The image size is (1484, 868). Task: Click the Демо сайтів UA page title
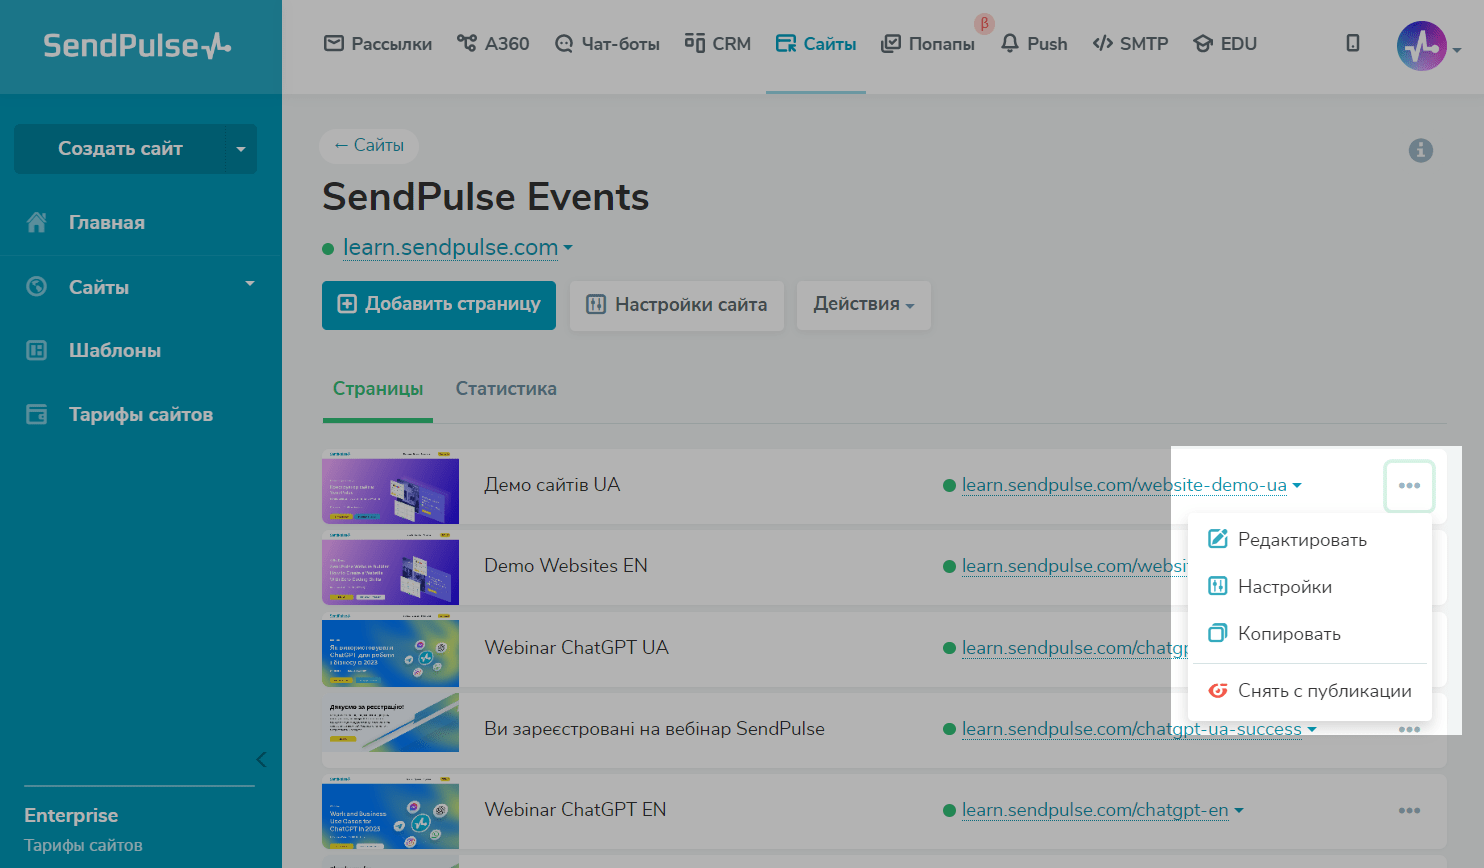[552, 485]
